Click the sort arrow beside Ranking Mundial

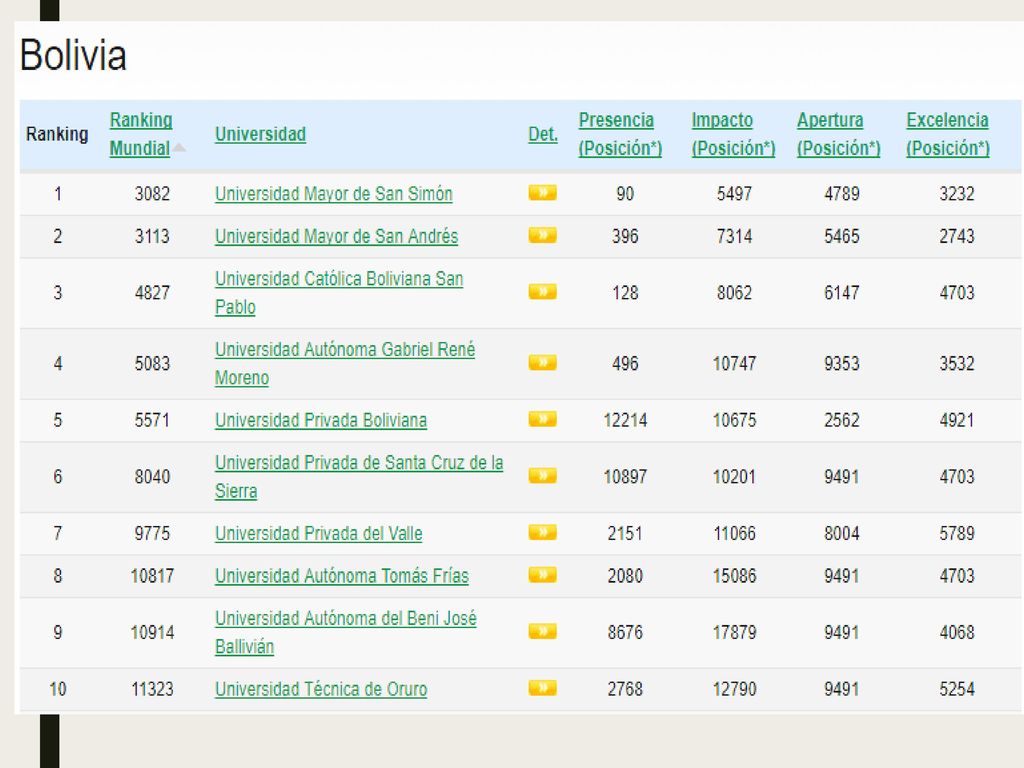pyautogui.click(x=179, y=148)
